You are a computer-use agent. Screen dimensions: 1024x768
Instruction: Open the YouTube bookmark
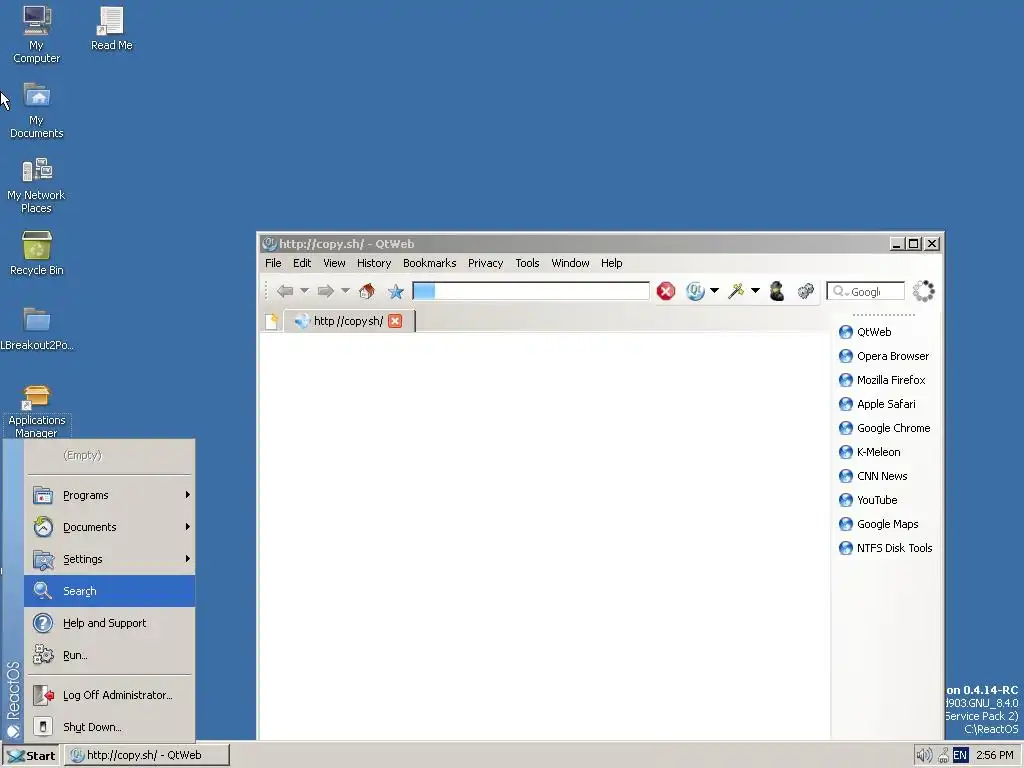869,500
